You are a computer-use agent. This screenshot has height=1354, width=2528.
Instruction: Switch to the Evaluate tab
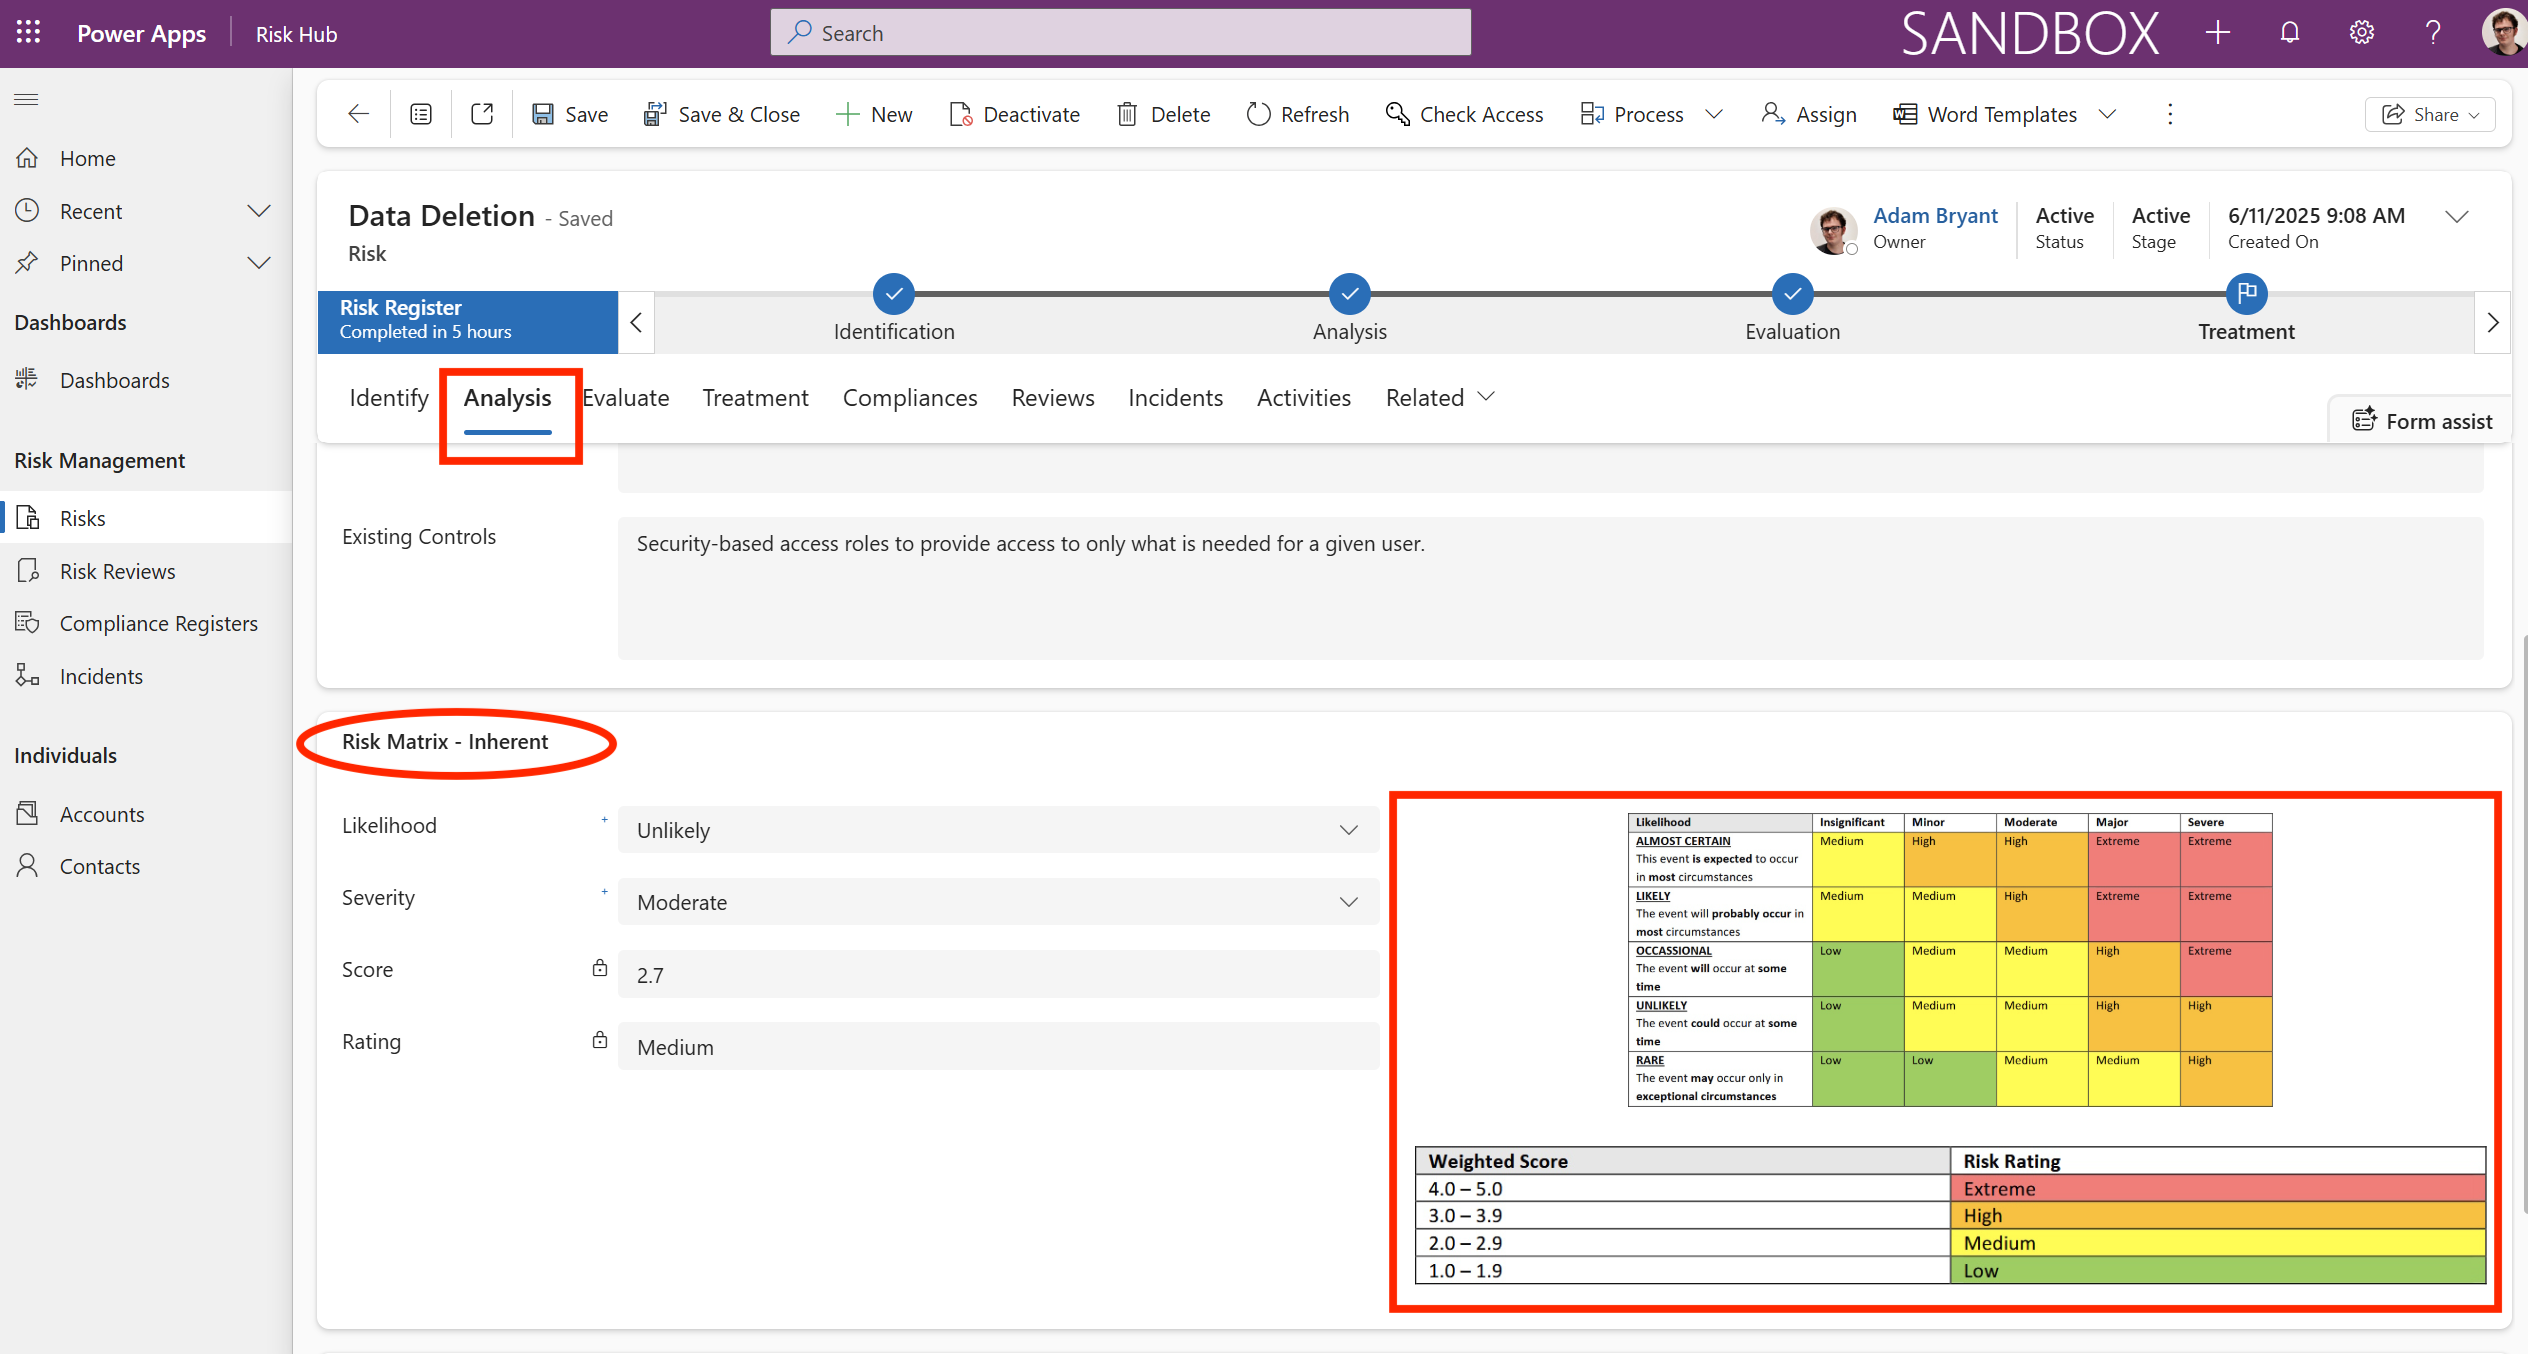click(x=626, y=397)
